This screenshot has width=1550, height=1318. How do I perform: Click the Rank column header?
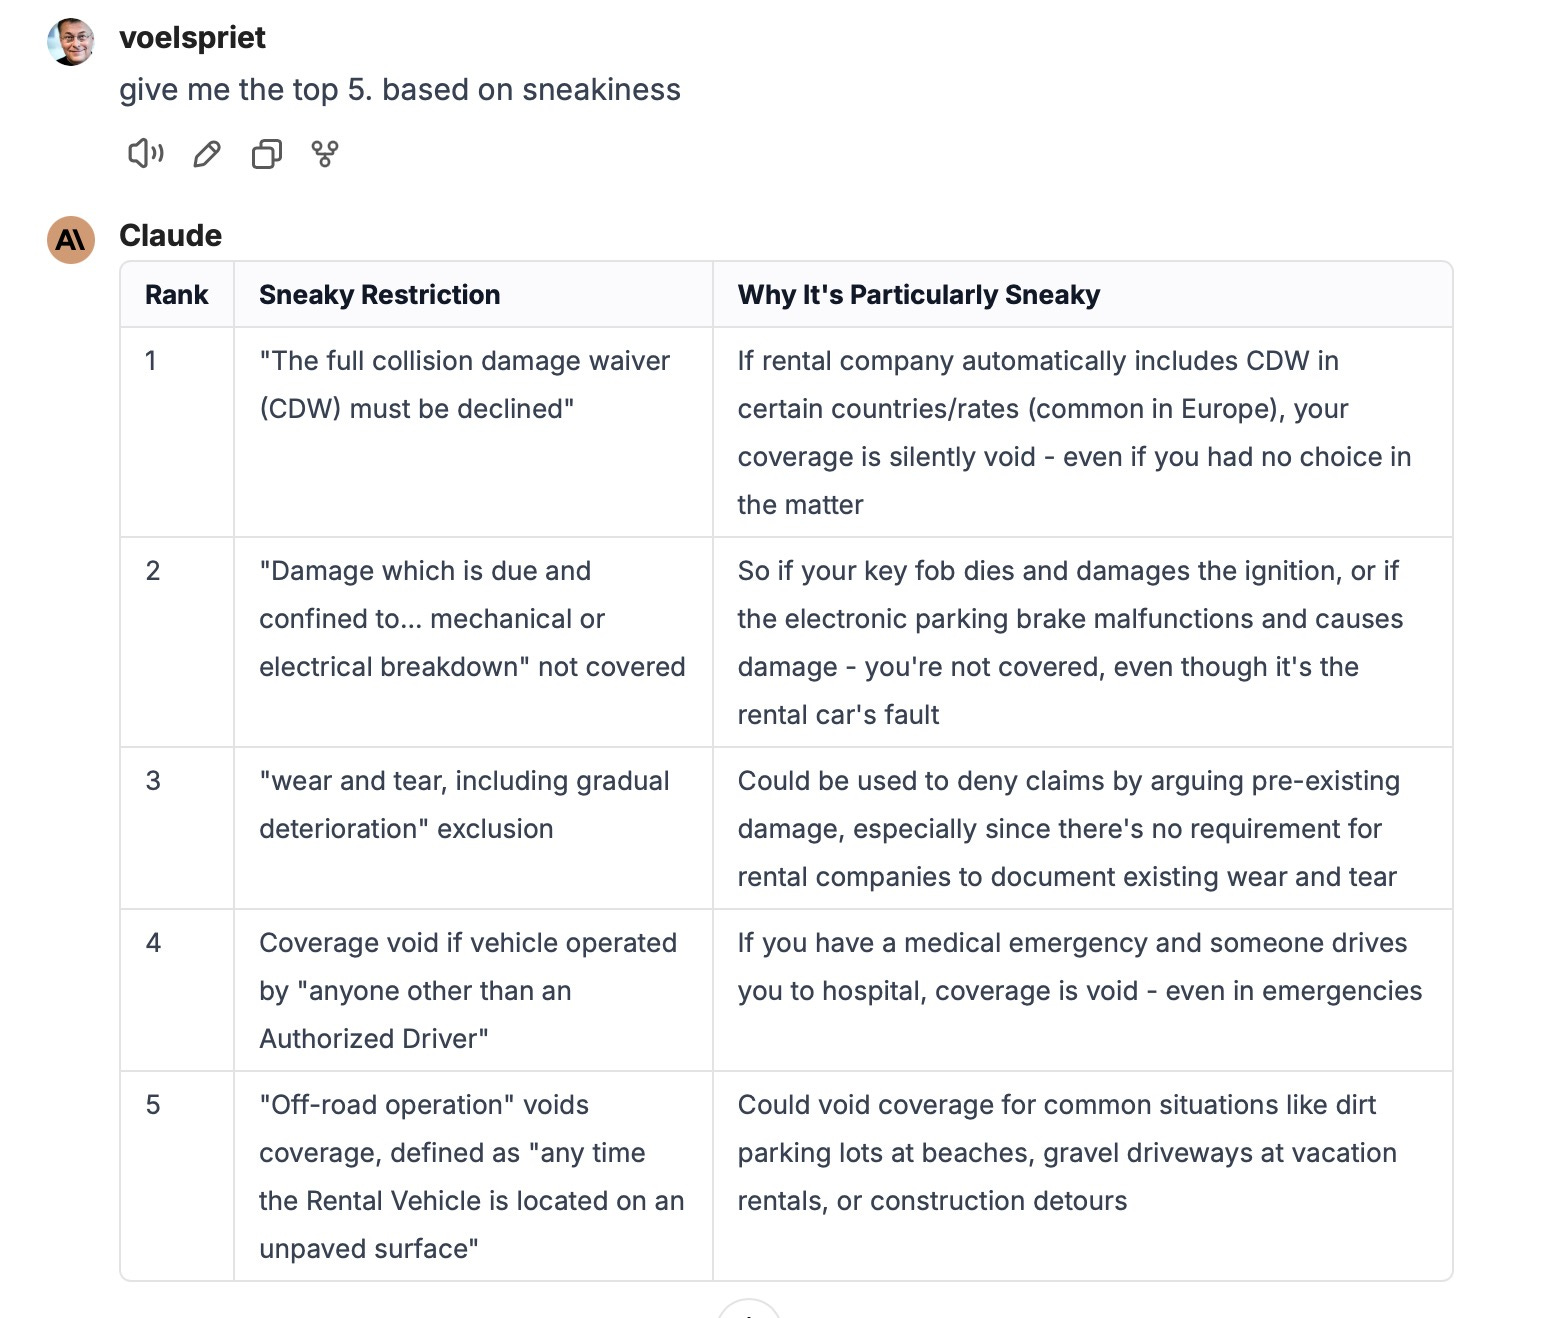tap(177, 295)
